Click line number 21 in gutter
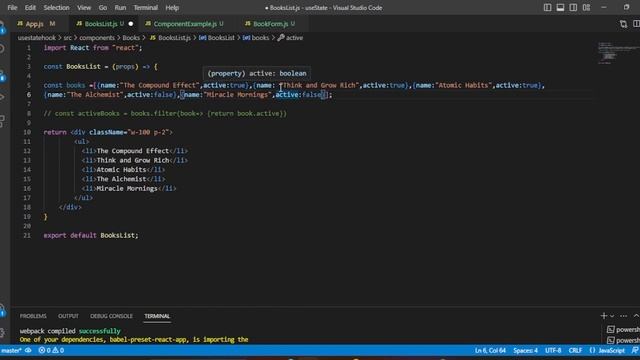The width and height of the screenshot is (640, 360). [27, 235]
